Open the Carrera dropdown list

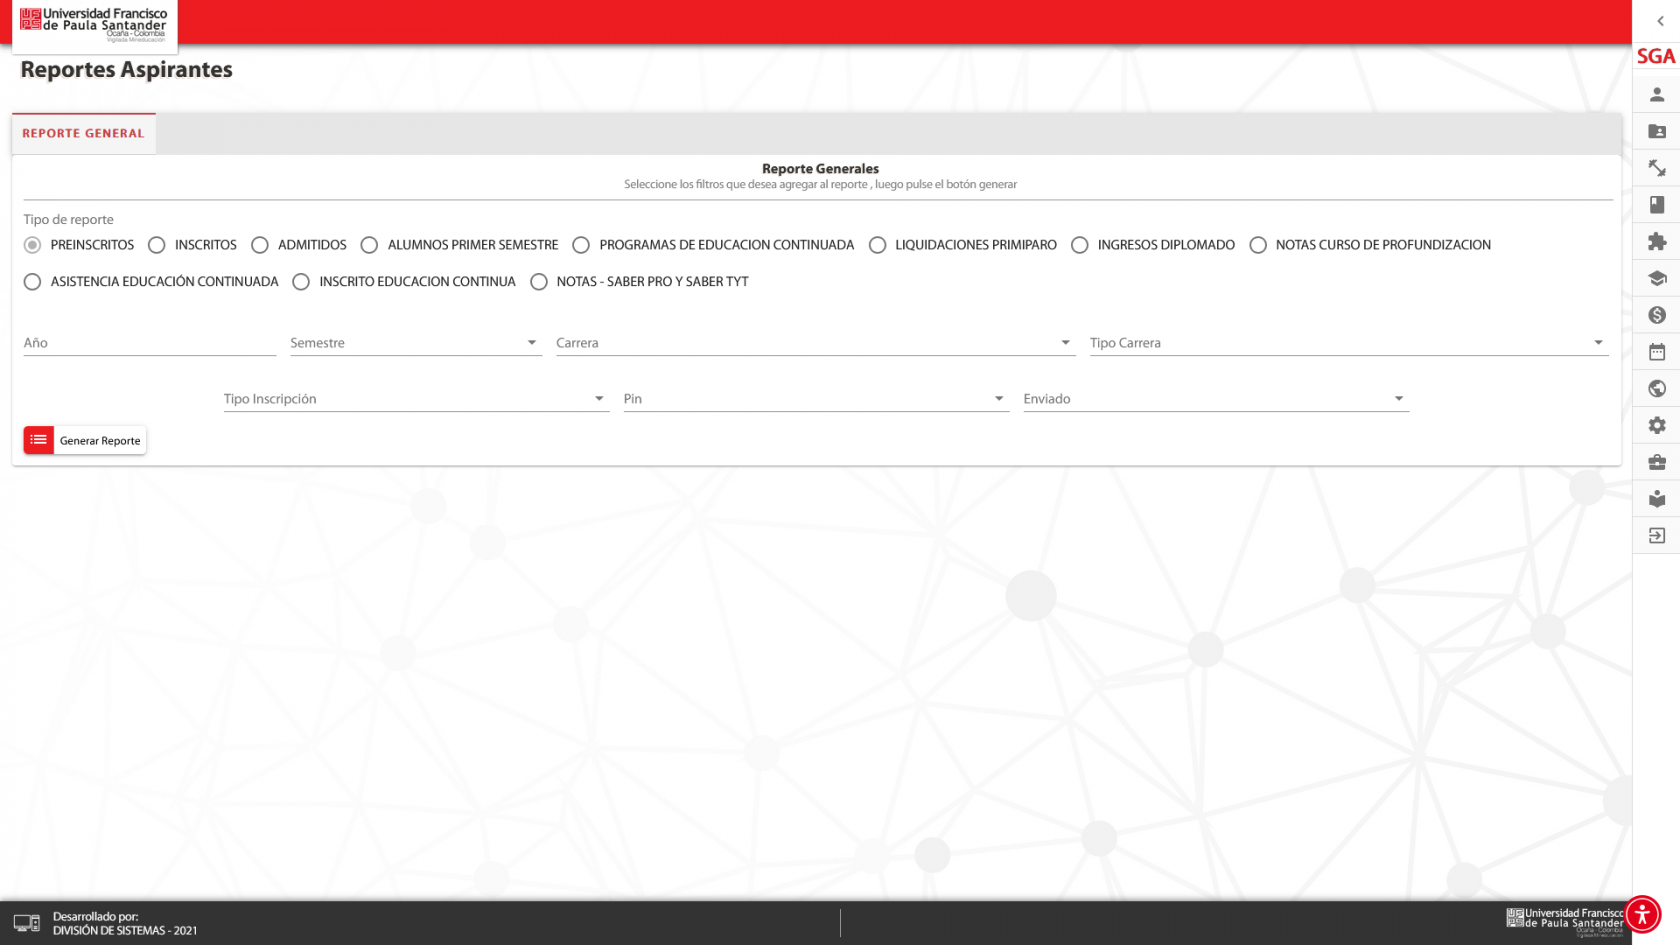(x=814, y=343)
